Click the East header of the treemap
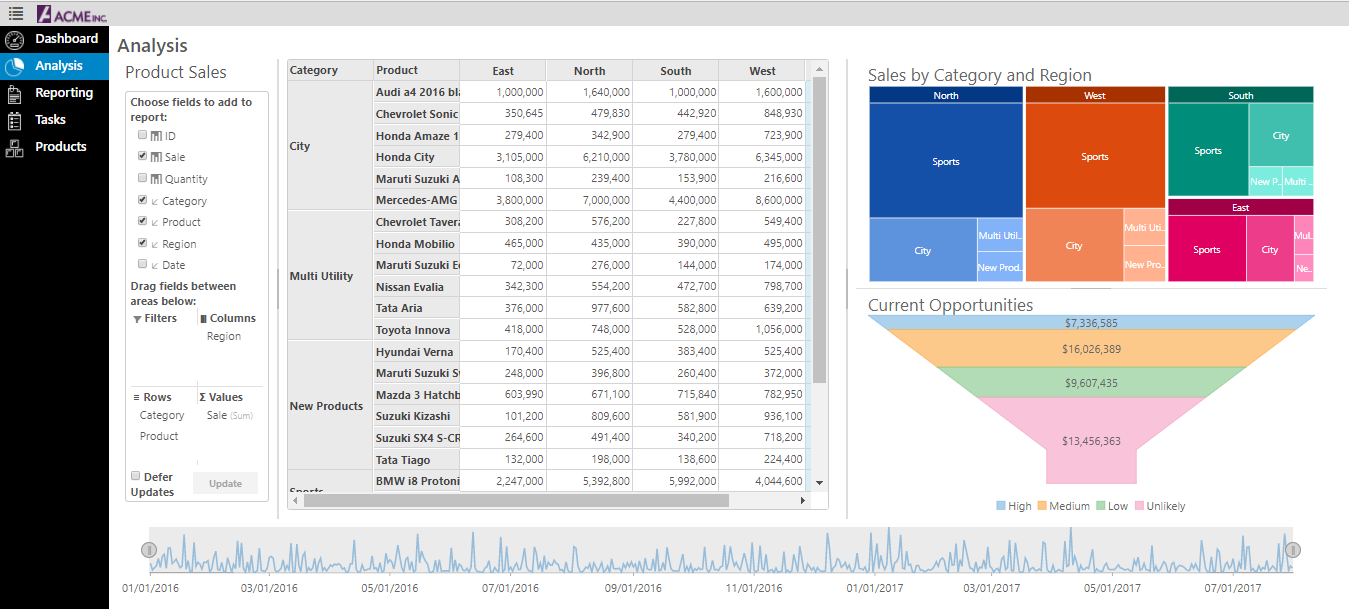The width and height of the screenshot is (1349, 609). [1241, 207]
